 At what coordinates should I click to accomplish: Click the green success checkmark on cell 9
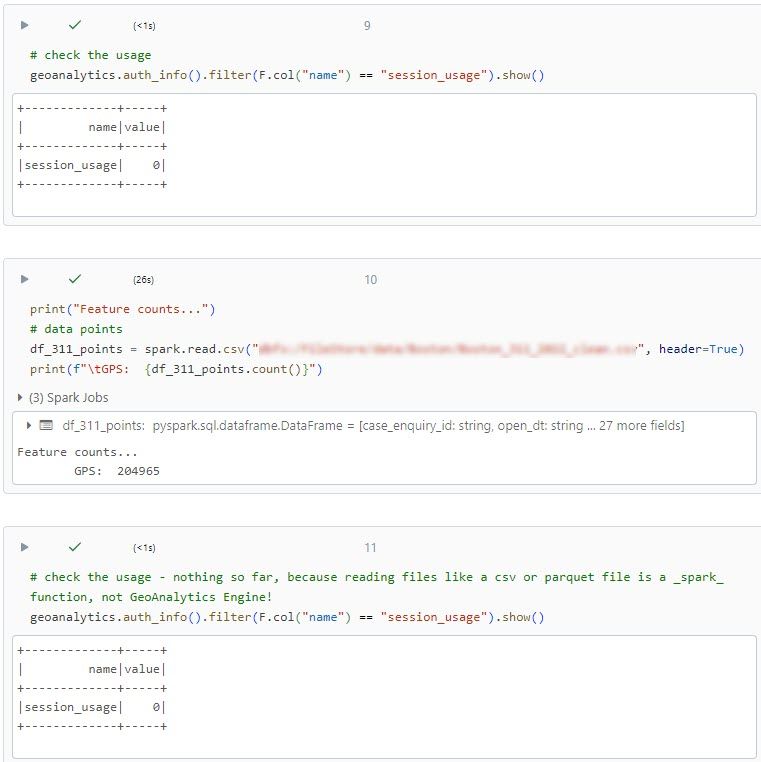(x=75, y=25)
